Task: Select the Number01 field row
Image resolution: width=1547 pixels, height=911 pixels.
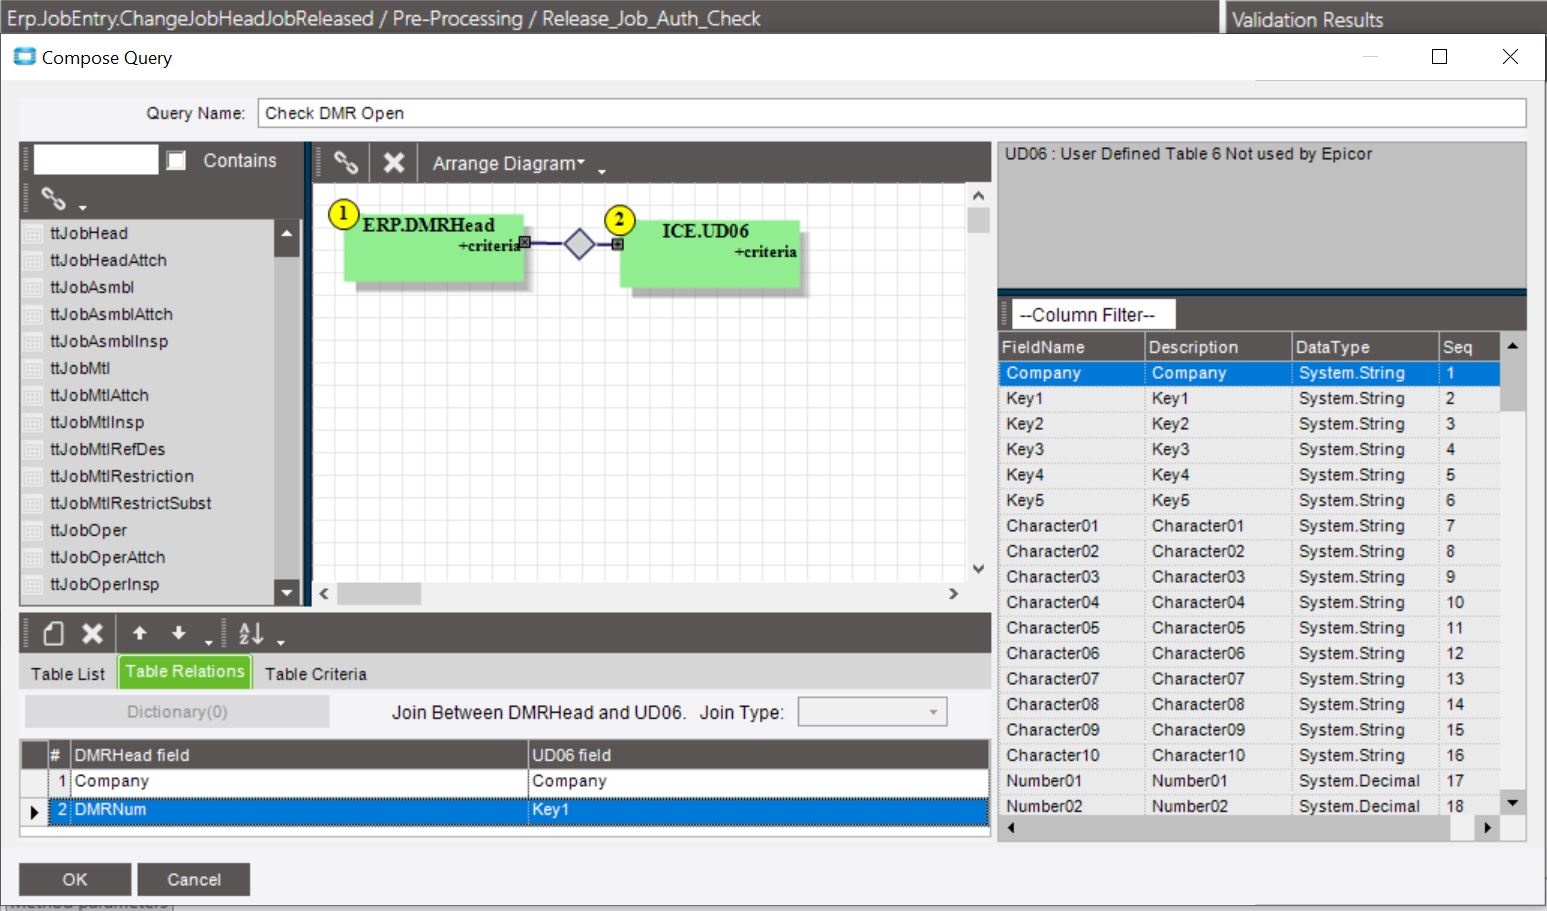Action: [x=1249, y=781]
